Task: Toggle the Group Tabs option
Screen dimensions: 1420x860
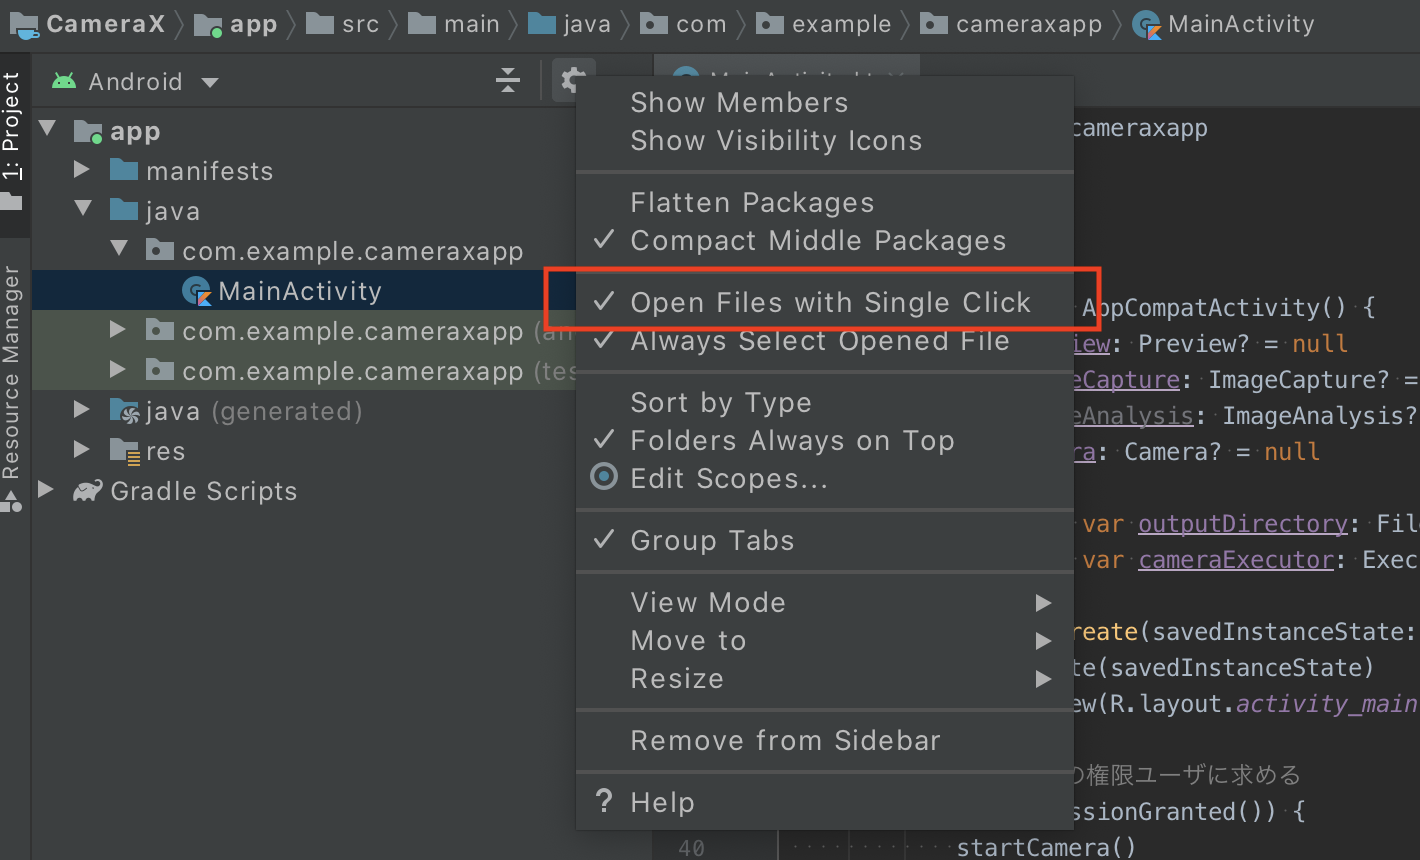Action: point(825,541)
